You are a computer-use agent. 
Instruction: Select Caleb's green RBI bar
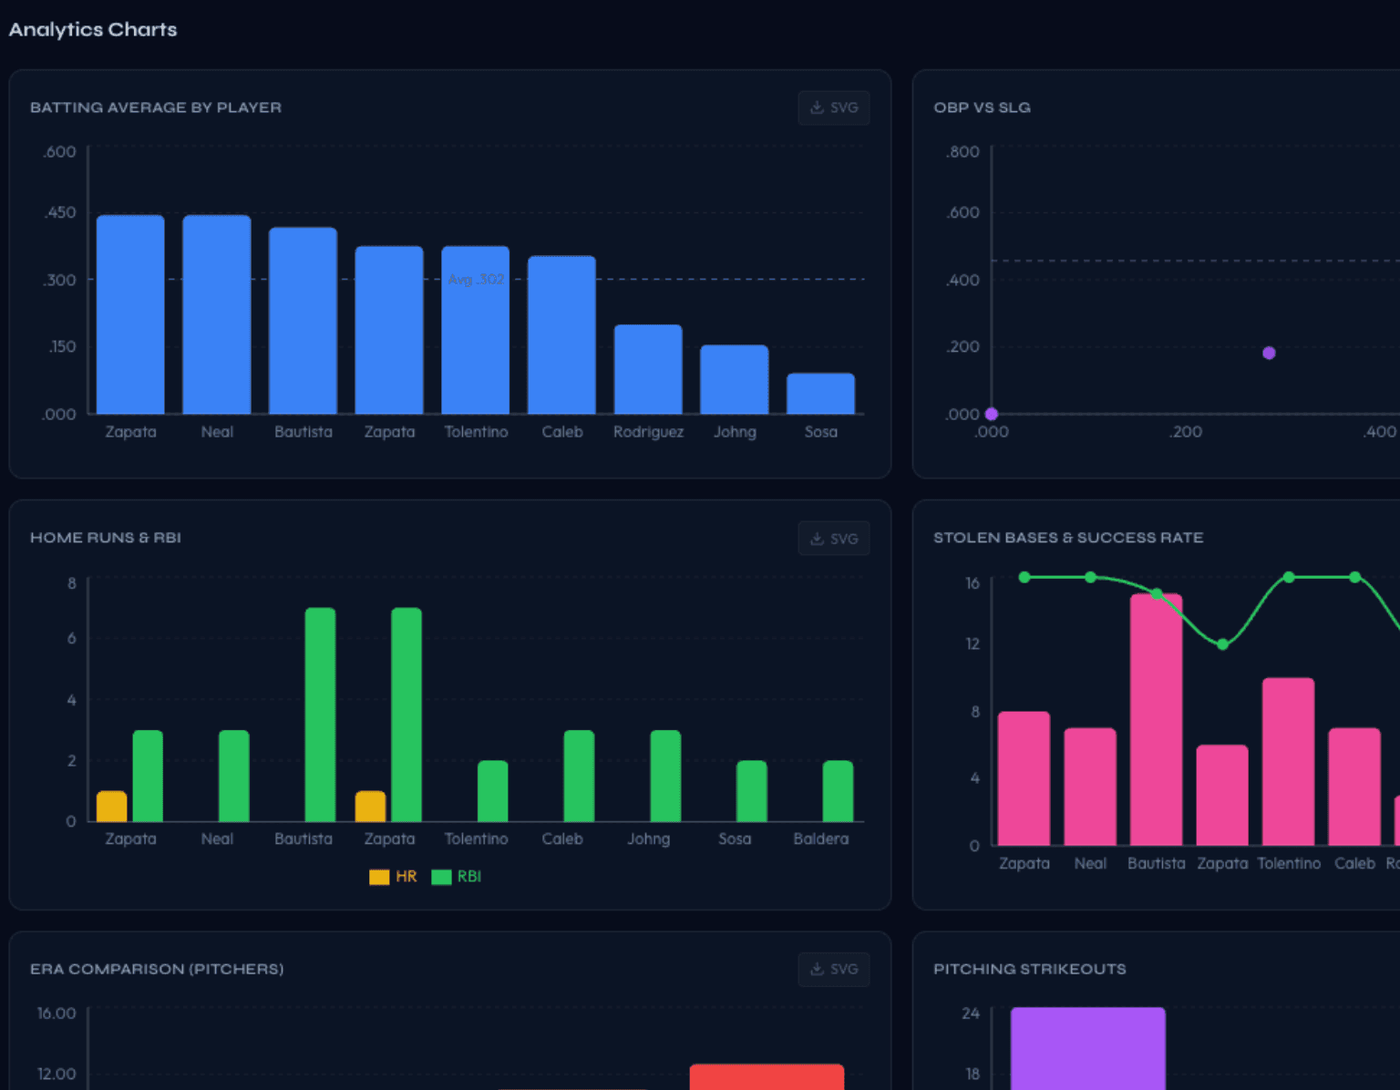[579, 776]
